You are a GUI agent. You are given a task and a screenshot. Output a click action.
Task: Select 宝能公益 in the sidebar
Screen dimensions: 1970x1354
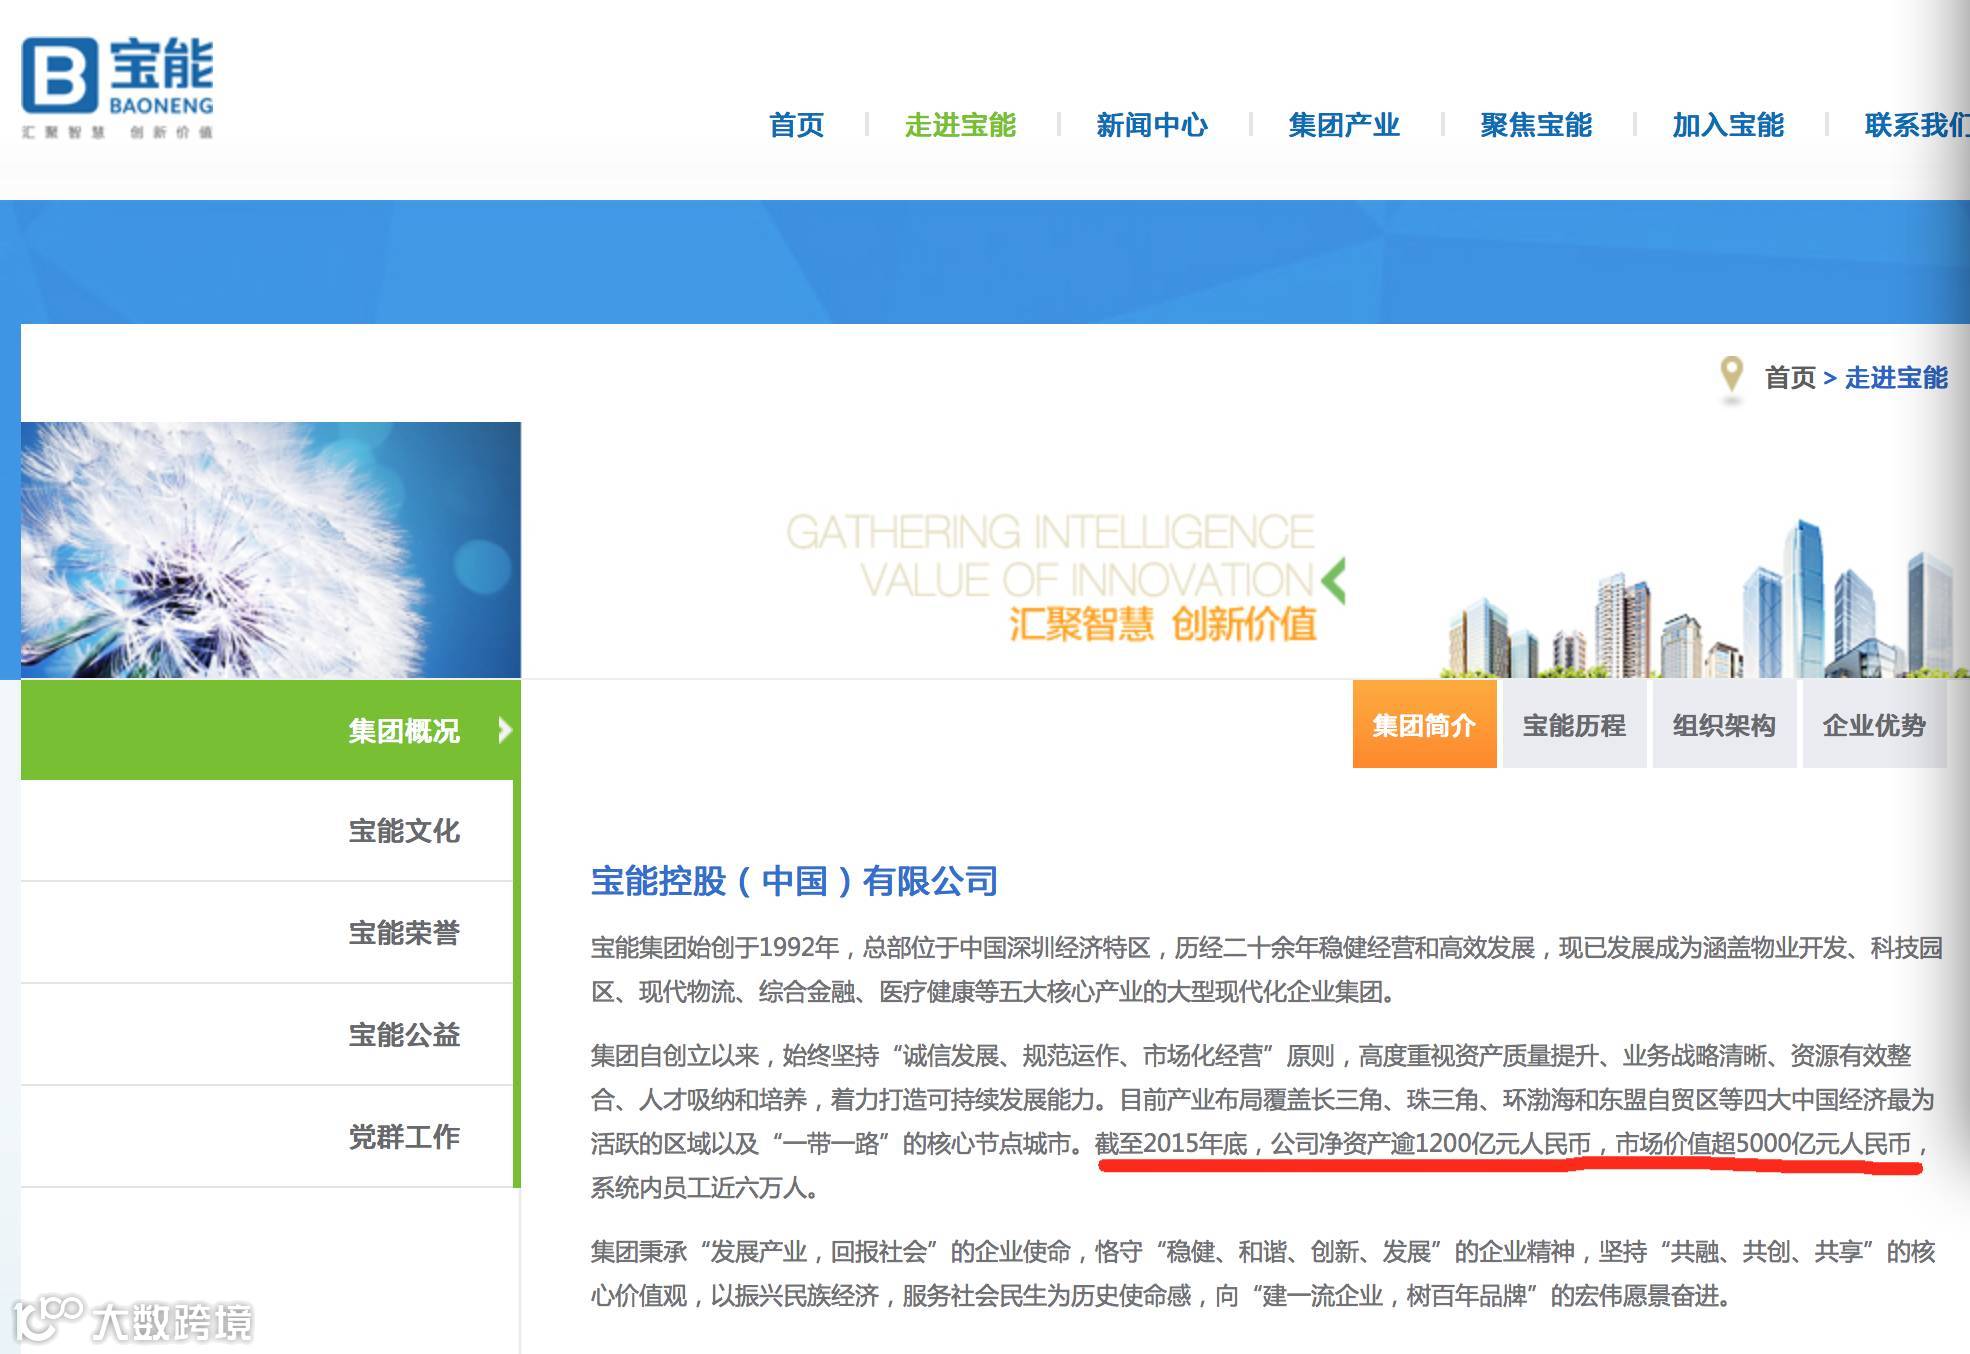click(404, 1035)
